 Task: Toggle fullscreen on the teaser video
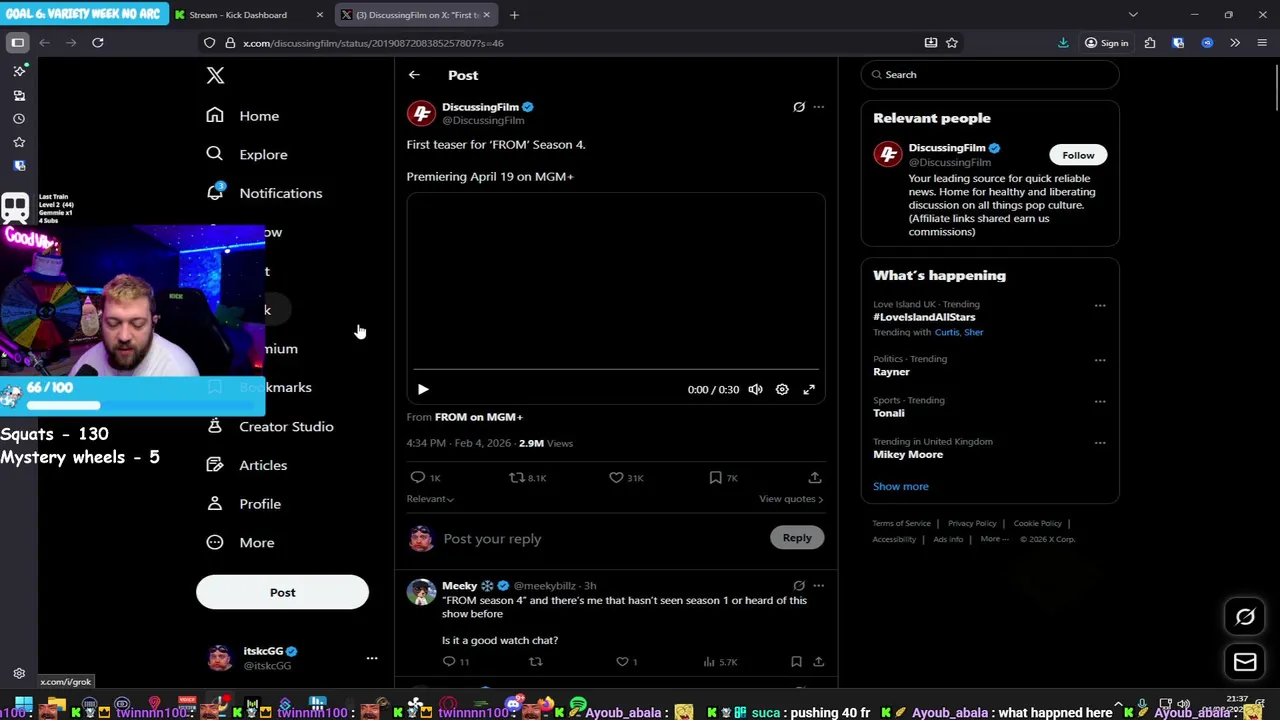(809, 389)
